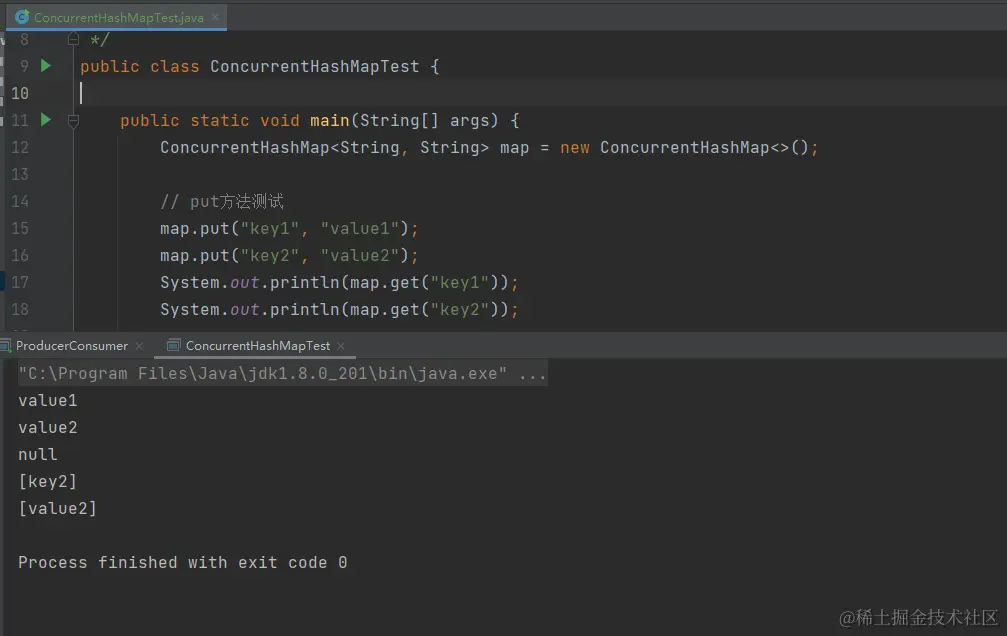Click the ConcurrentHashMapTest run tab icon

coord(173,346)
